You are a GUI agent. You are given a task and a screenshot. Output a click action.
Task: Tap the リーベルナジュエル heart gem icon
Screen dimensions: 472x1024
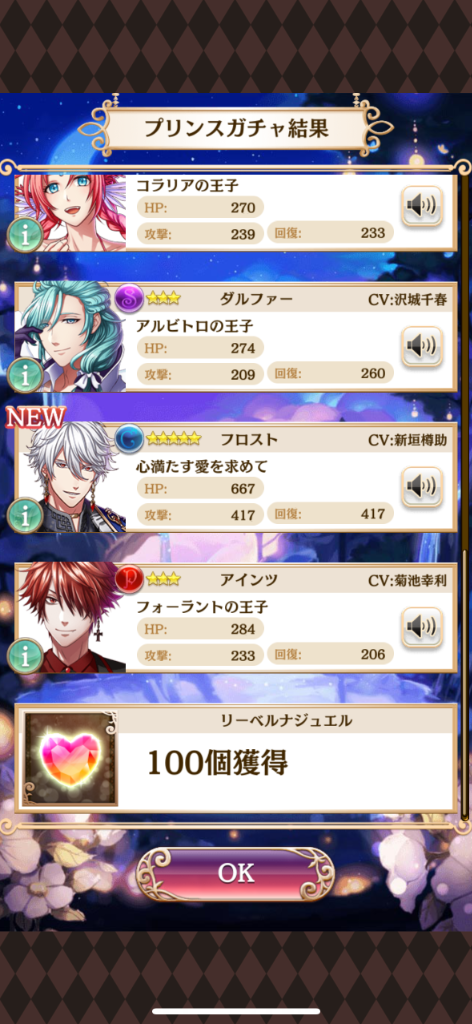(x=71, y=758)
